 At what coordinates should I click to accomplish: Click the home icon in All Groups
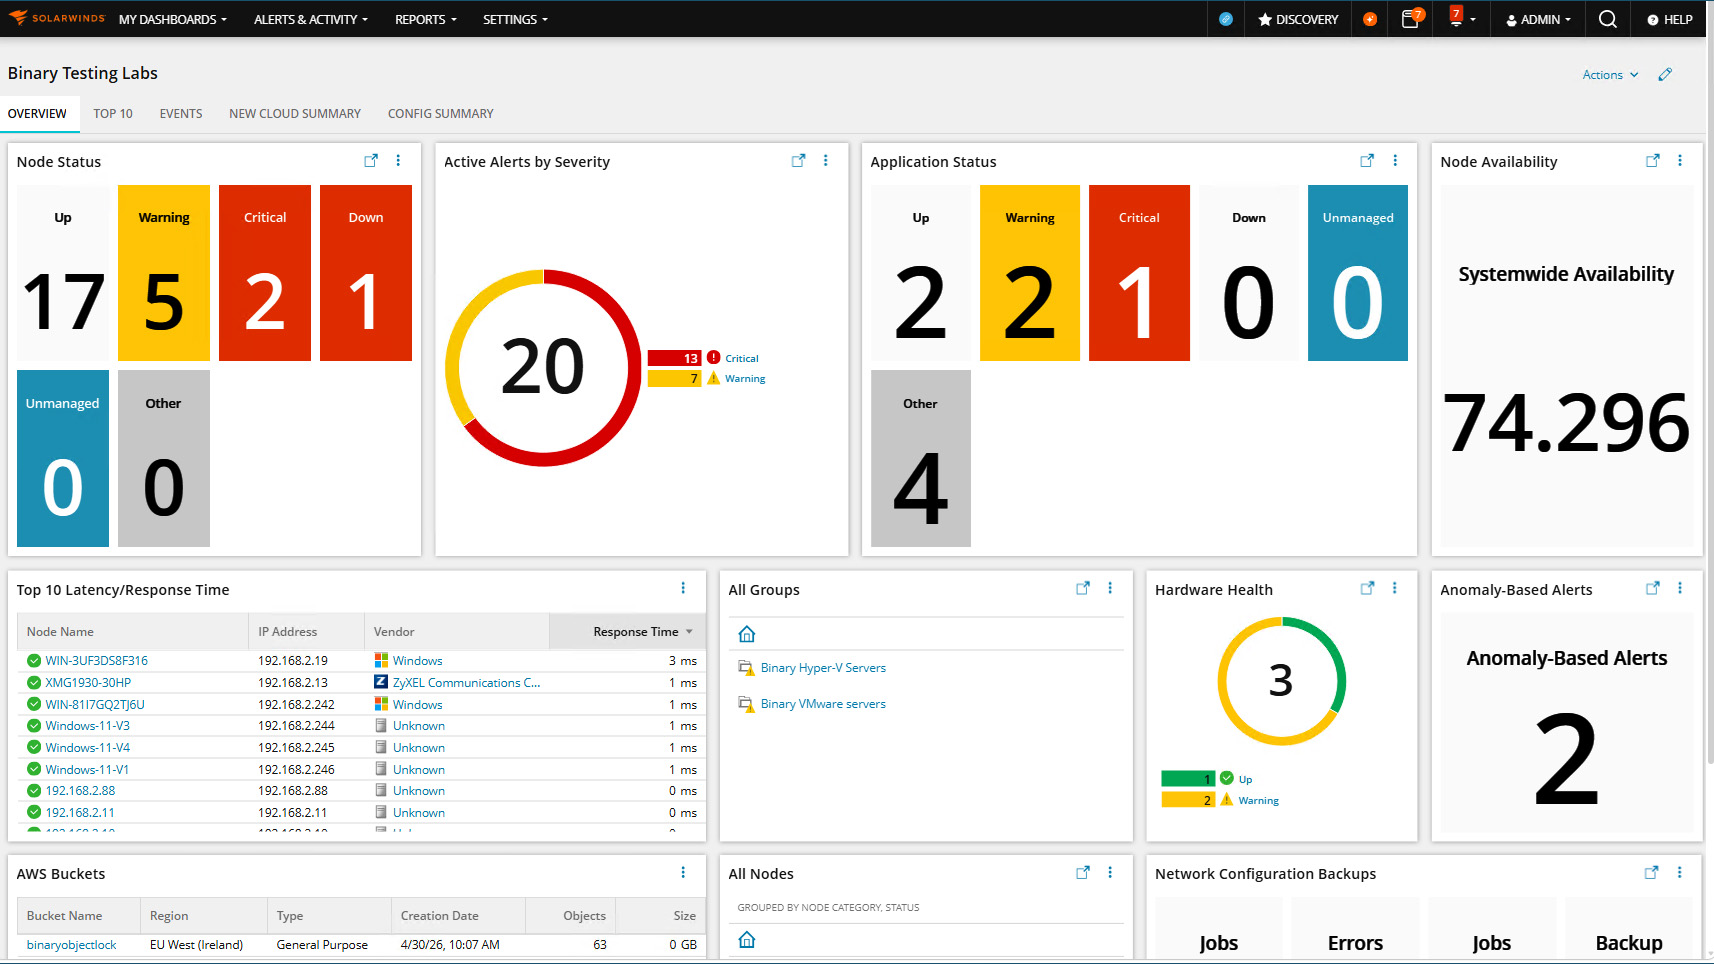point(746,634)
